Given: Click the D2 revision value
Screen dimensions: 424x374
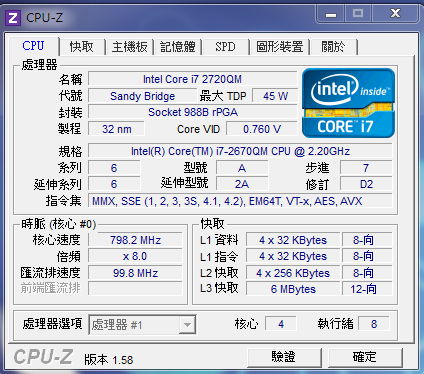Looking at the screenshot, I should click(x=366, y=184).
